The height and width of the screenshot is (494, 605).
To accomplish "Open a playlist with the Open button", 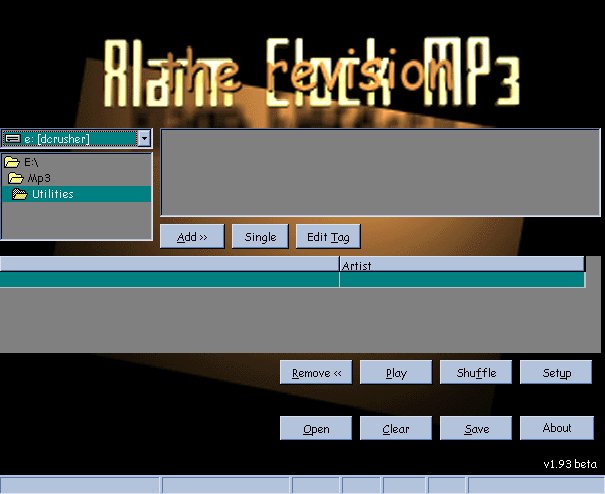I will (316, 428).
